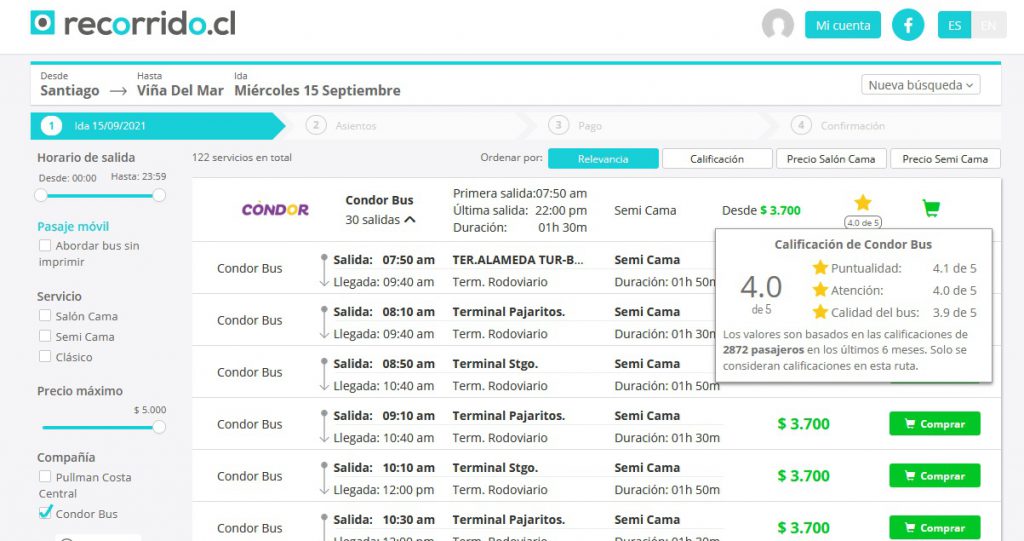Click the Atención star icon in the rating popup

(x=820, y=289)
